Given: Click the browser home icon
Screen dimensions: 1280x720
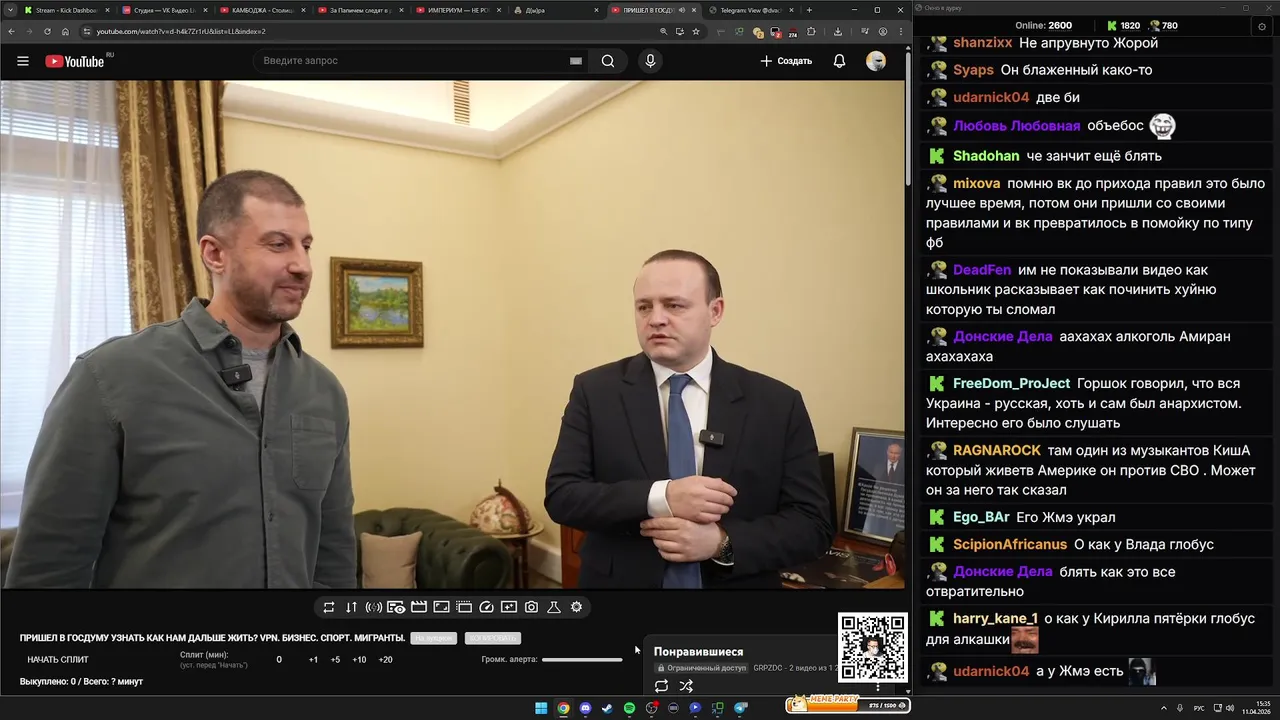Looking at the screenshot, I should click(x=65, y=32).
